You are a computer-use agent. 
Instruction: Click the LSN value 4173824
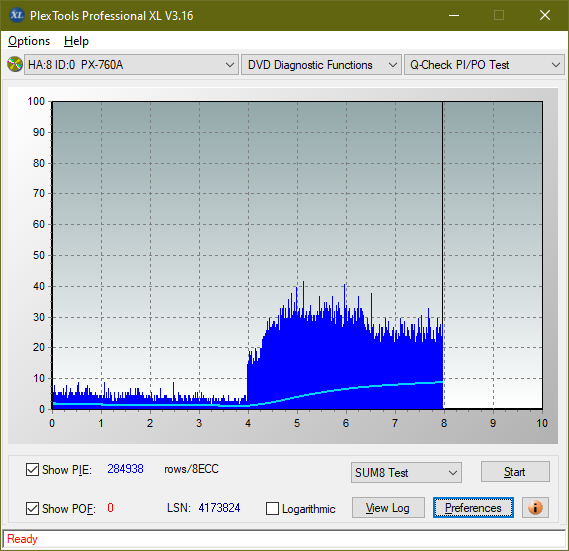coord(219,508)
